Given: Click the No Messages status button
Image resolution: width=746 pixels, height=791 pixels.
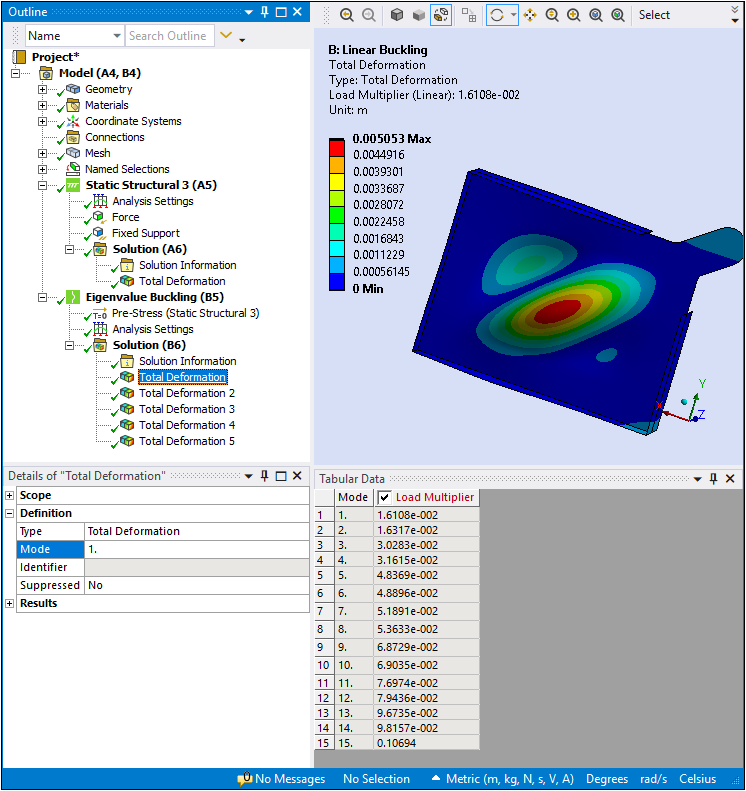Looking at the screenshot, I should click(x=281, y=779).
